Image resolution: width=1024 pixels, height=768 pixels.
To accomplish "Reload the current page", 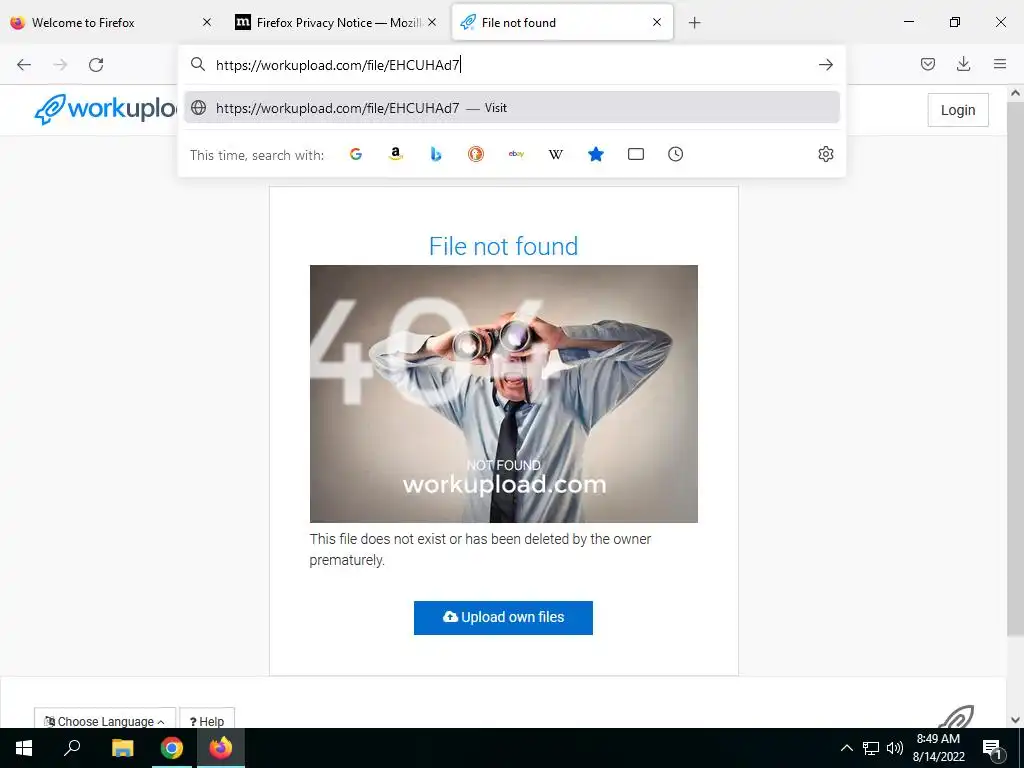I will point(96,65).
